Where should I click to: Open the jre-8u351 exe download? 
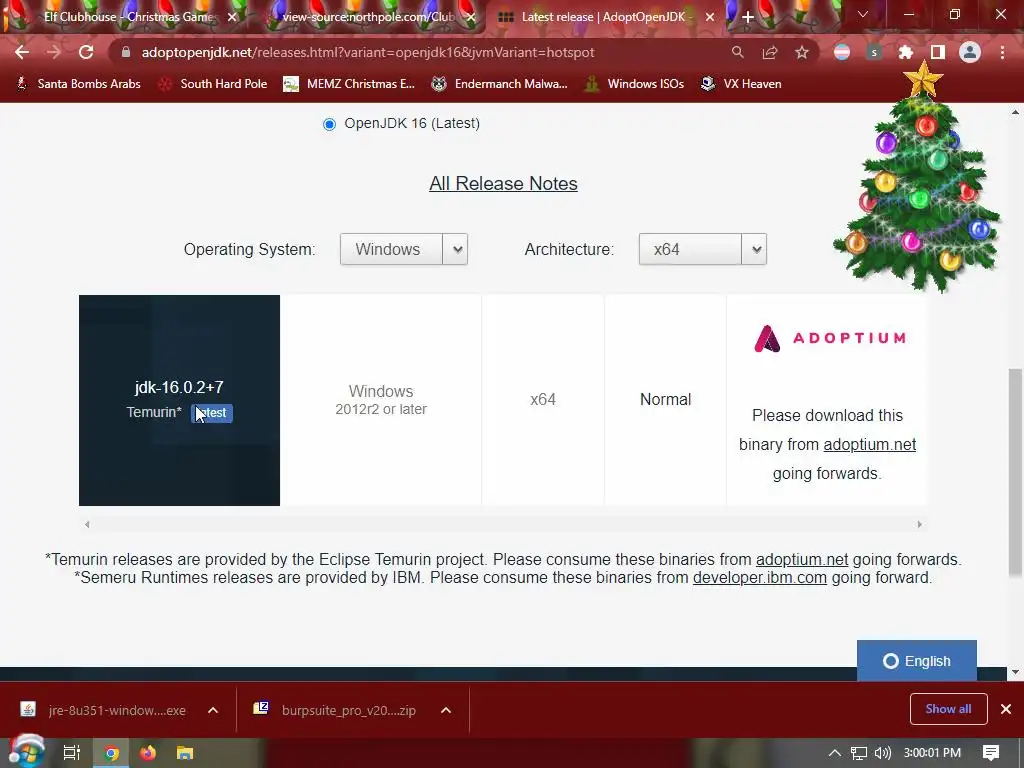[x=103, y=711]
